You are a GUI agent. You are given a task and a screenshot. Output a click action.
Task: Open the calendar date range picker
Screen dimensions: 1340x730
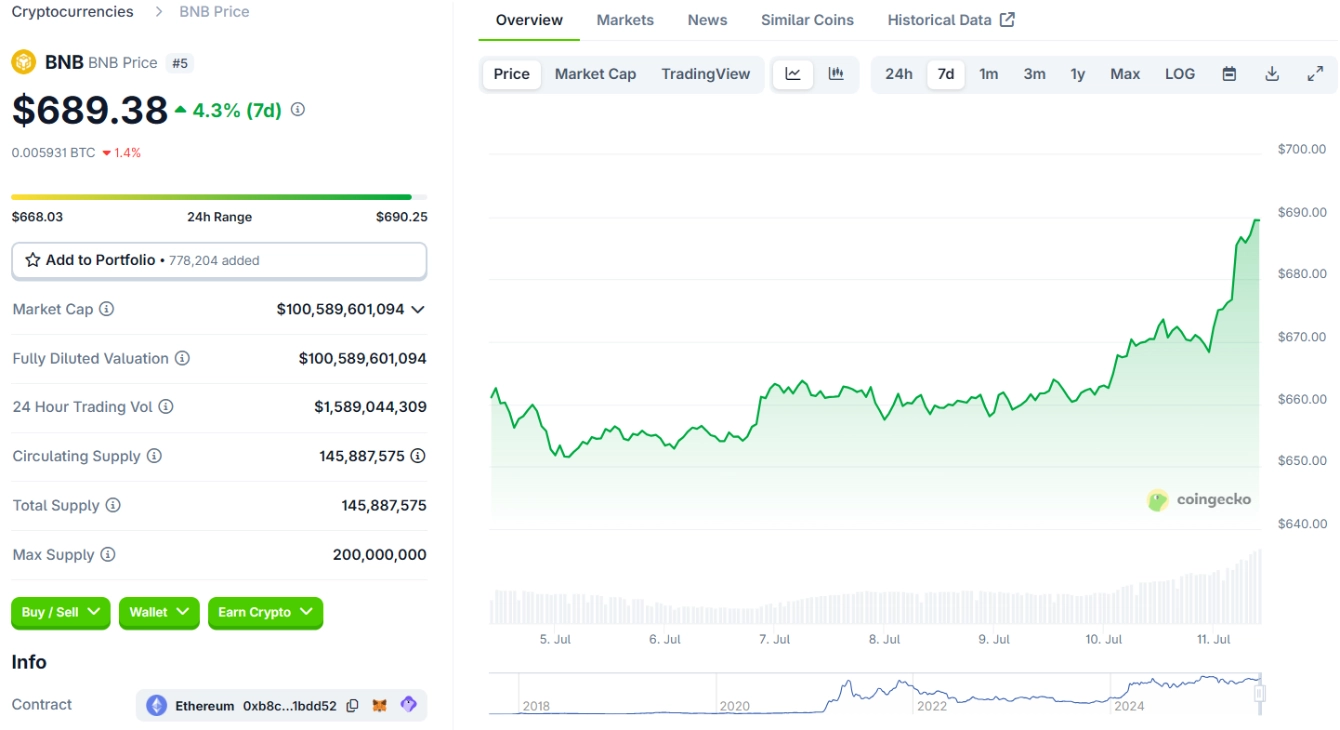click(x=1229, y=74)
